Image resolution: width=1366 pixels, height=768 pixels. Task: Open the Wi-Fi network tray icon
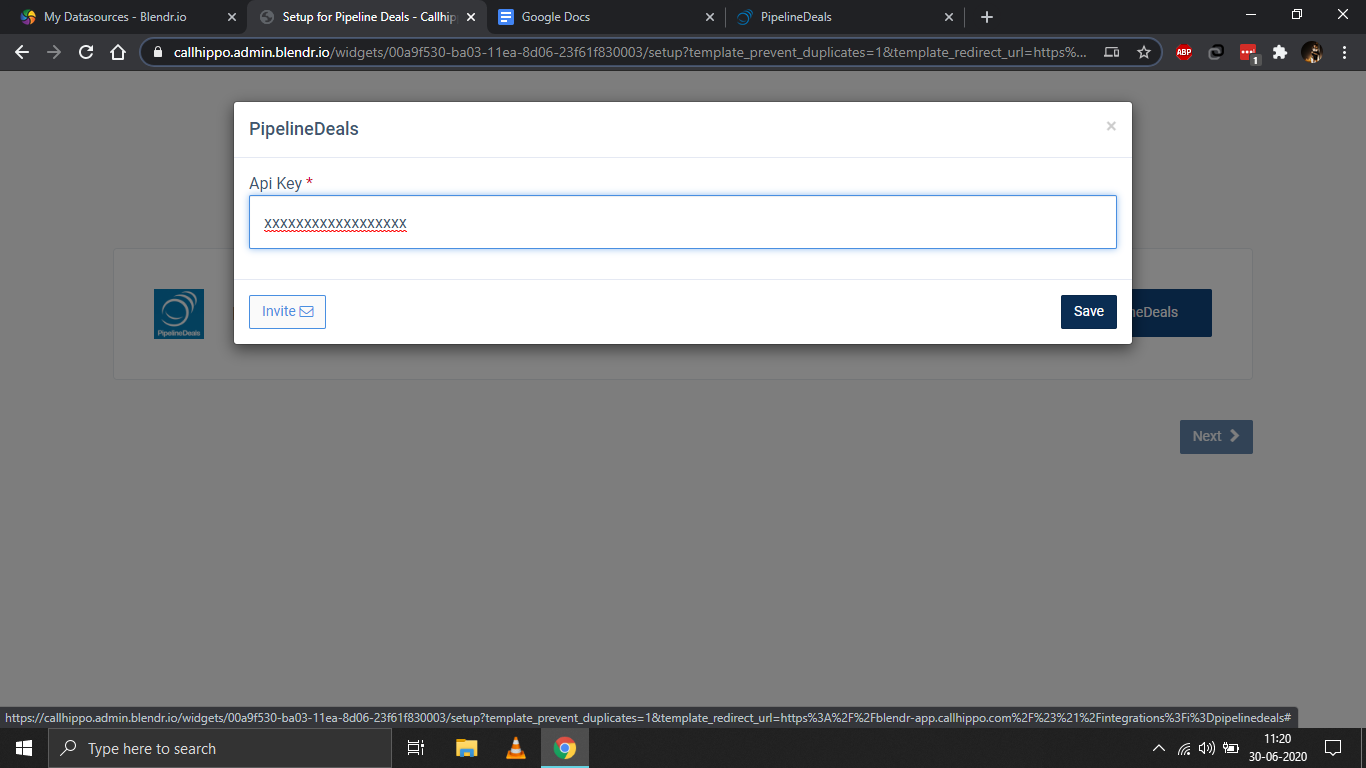tap(1184, 748)
